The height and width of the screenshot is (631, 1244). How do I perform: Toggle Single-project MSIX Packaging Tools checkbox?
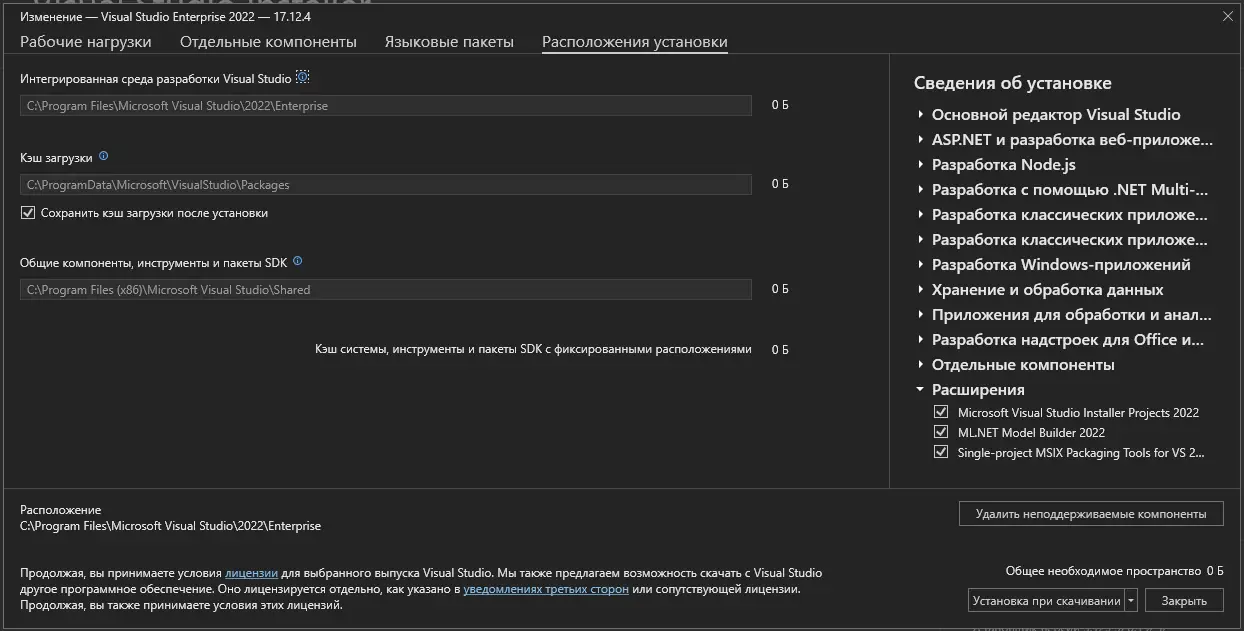[x=940, y=452]
